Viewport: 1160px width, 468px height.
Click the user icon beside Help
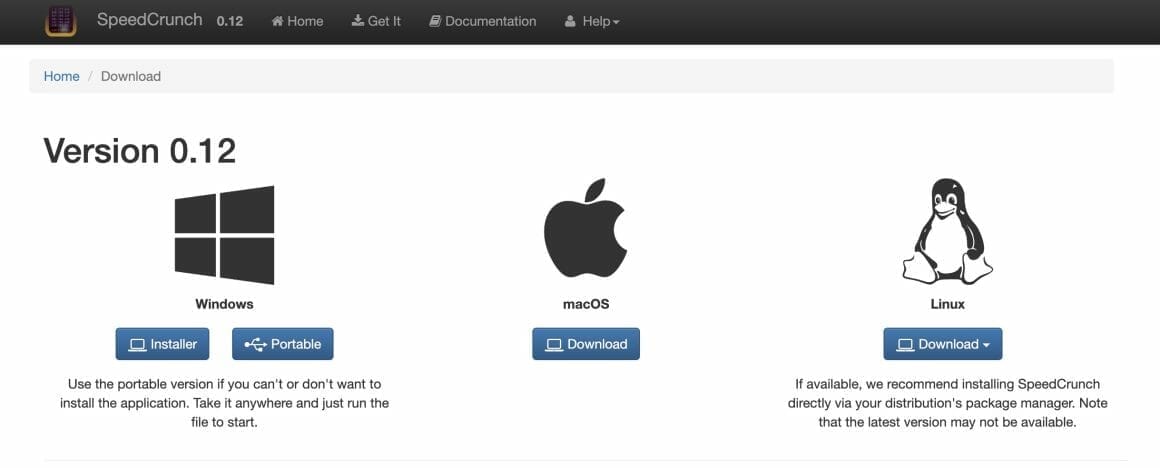pos(570,21)
